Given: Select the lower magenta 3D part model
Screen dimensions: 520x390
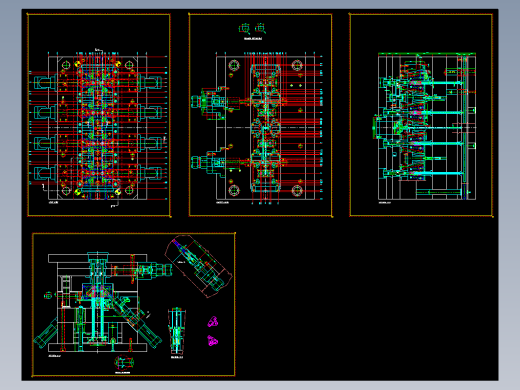Looking at the screenshot, I should [212, 341].
